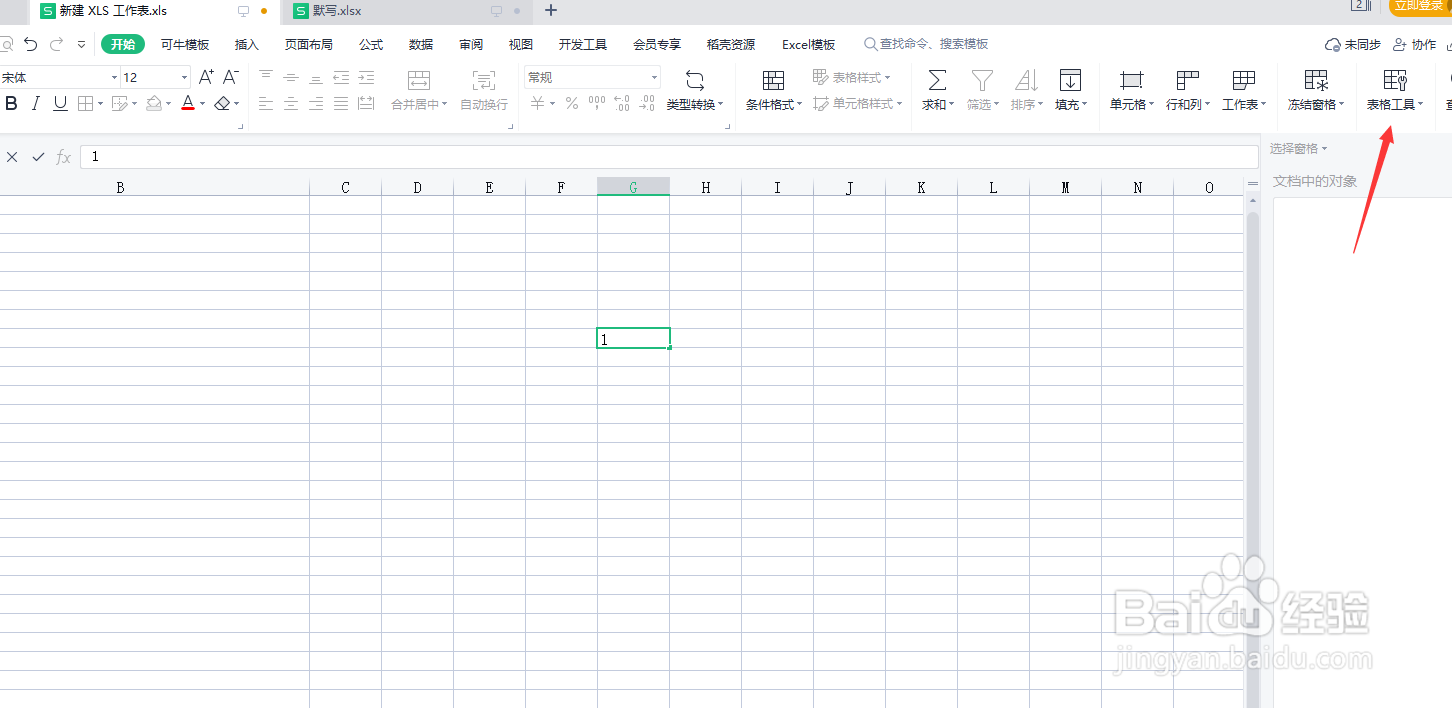Viewport: 1452px width, 708px height.
Task: Apply red font color
Action: click(x=187, y=103)
